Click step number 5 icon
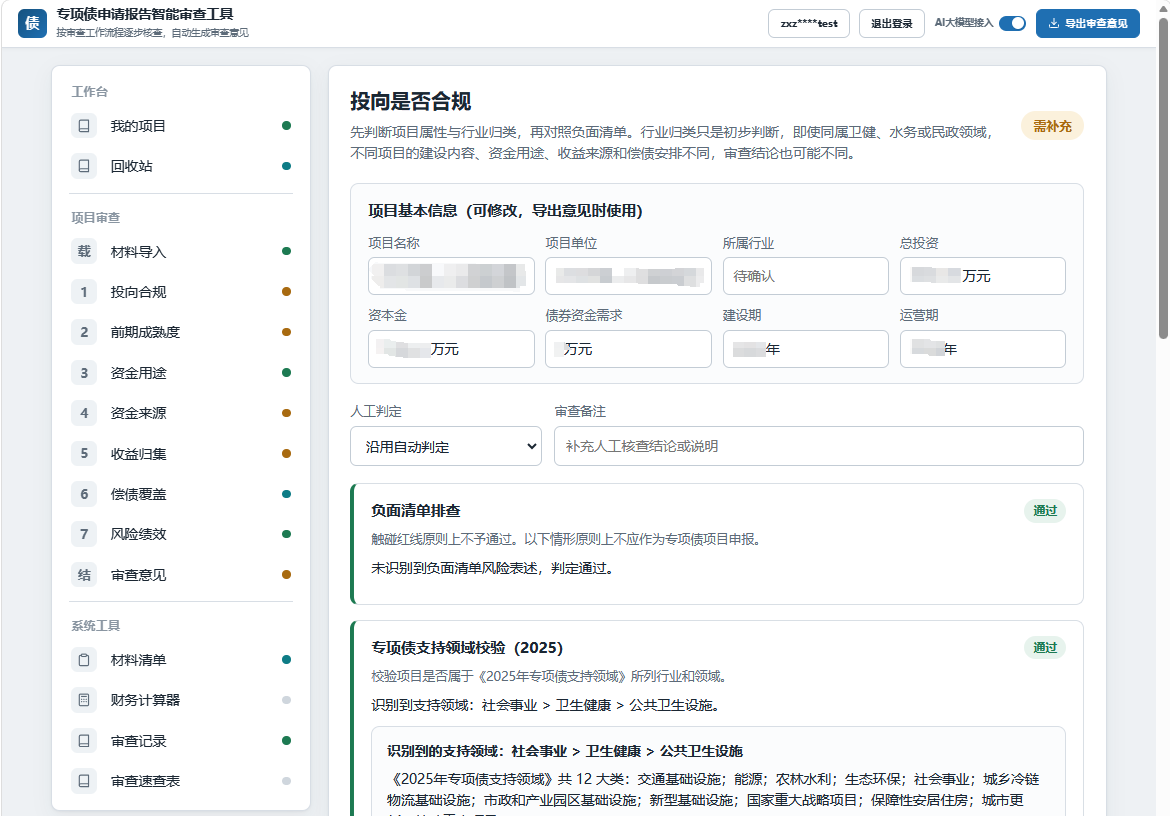Viewport: 1170px width, 816px height. click(x=84, y=453)
